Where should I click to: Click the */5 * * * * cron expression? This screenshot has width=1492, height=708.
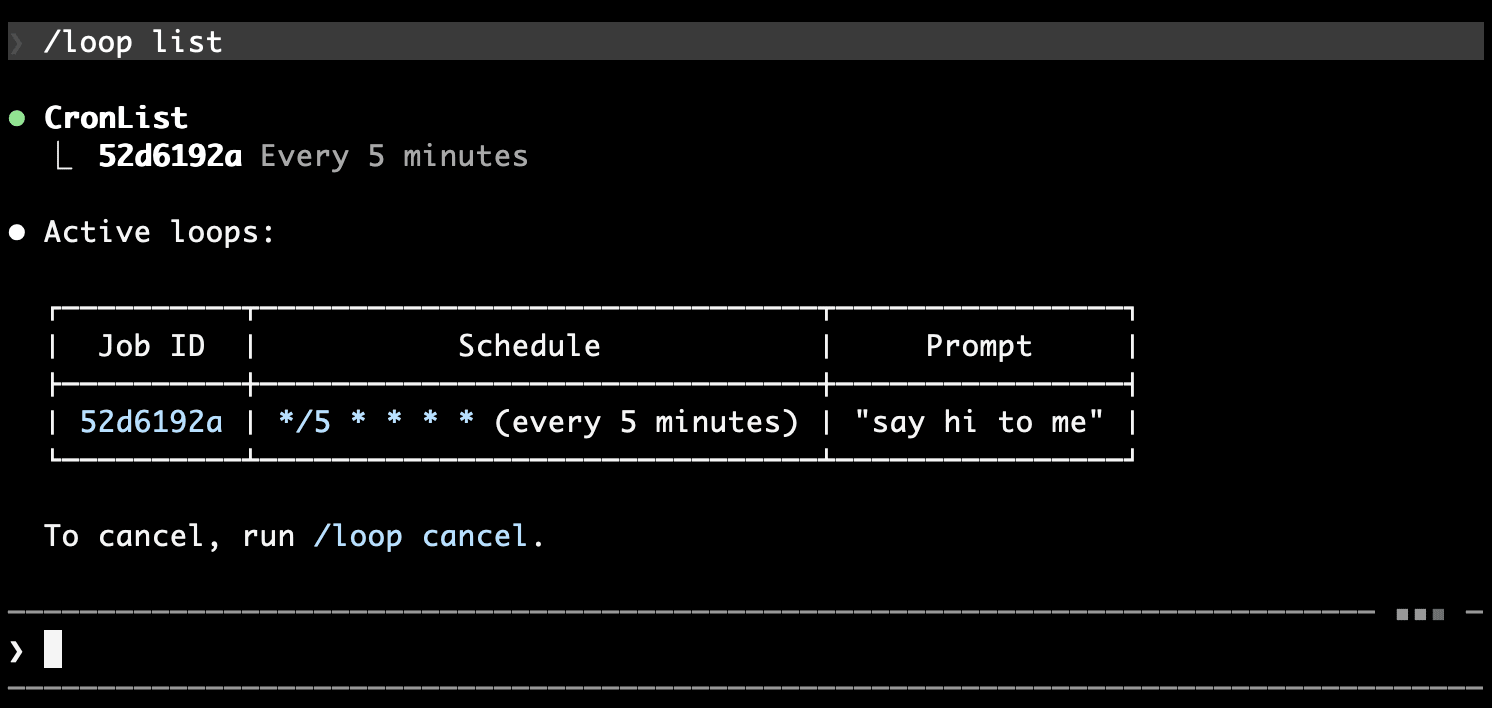coord(376,422)
